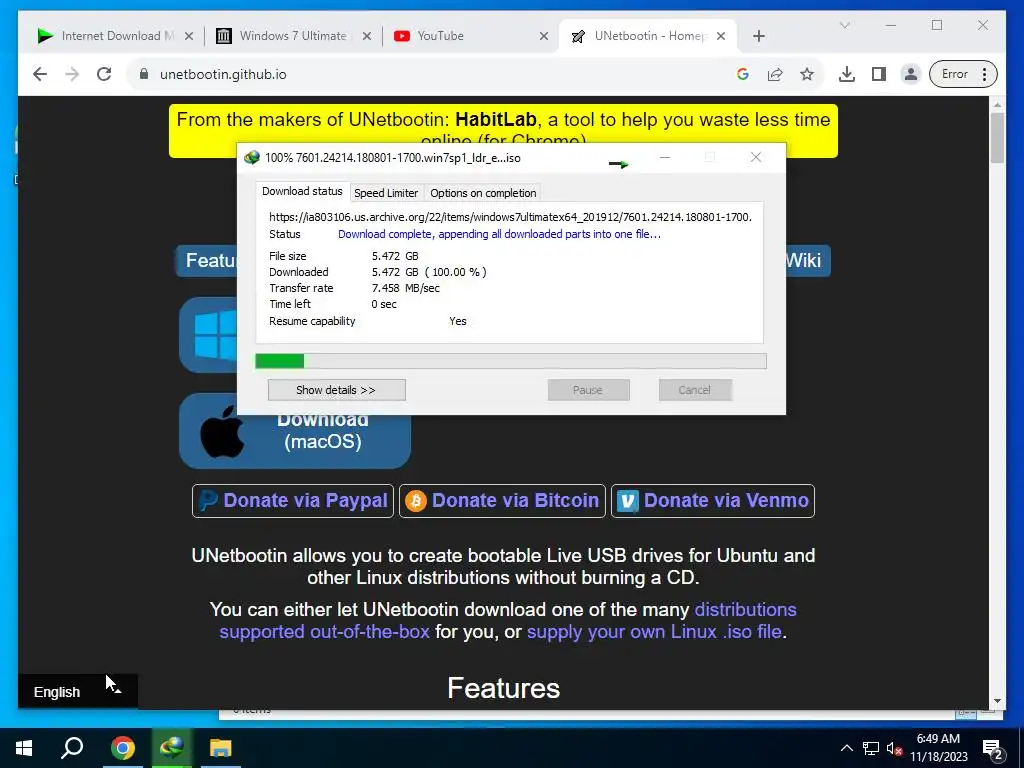Click the archive.org download URL text

[510, 217]
